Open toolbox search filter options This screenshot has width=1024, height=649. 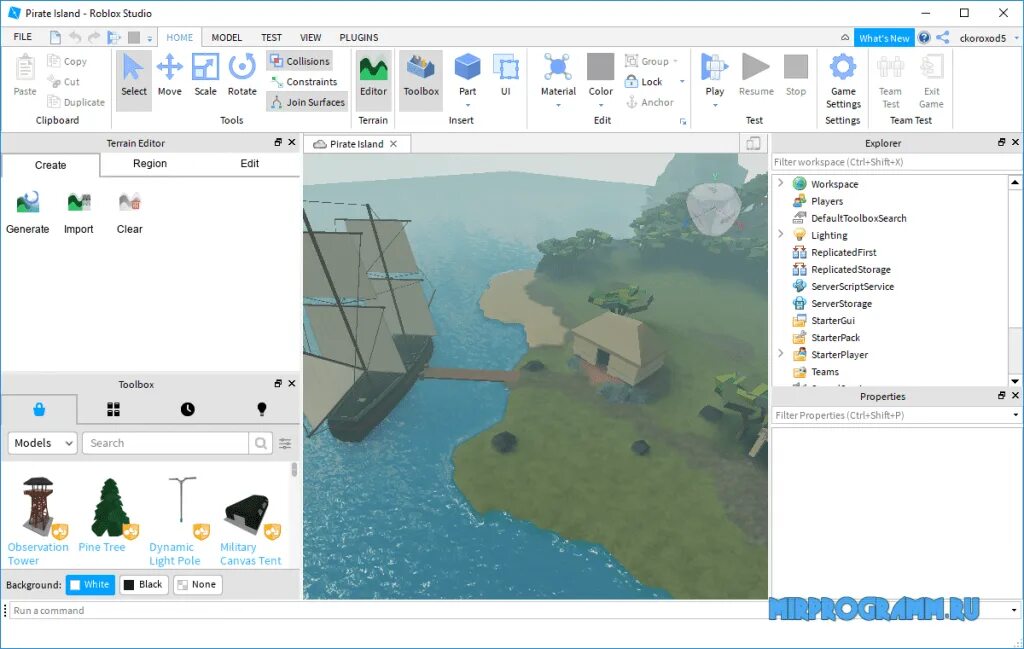pos(285,443)
